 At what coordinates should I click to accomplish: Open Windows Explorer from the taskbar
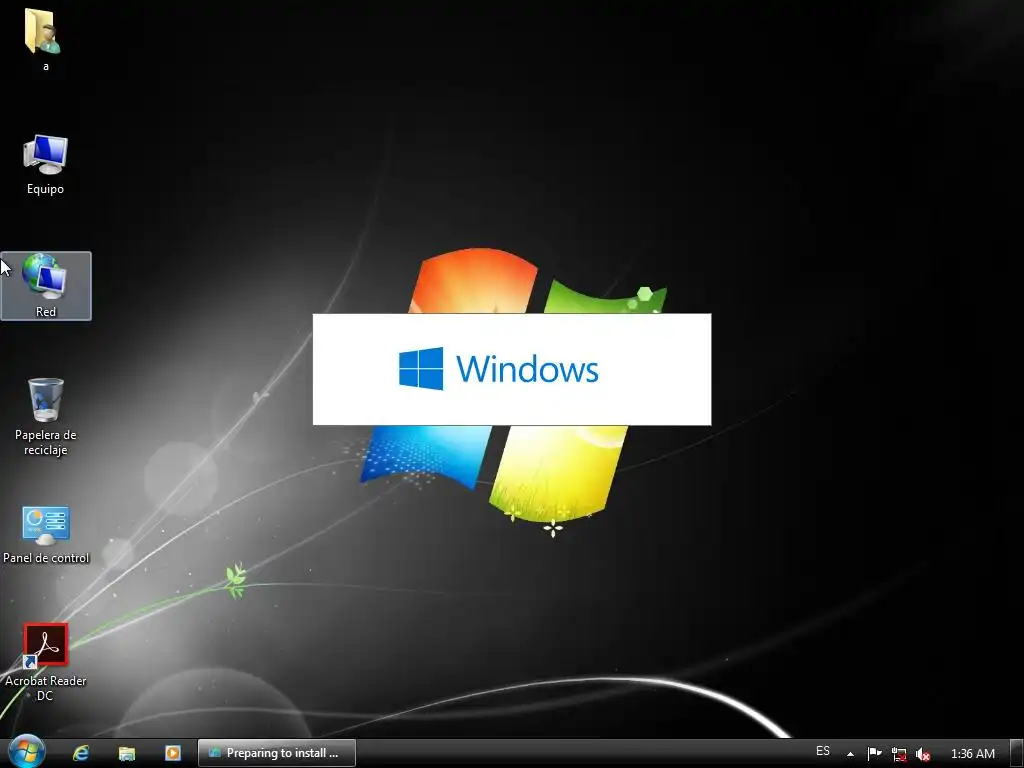coord(127,753)
